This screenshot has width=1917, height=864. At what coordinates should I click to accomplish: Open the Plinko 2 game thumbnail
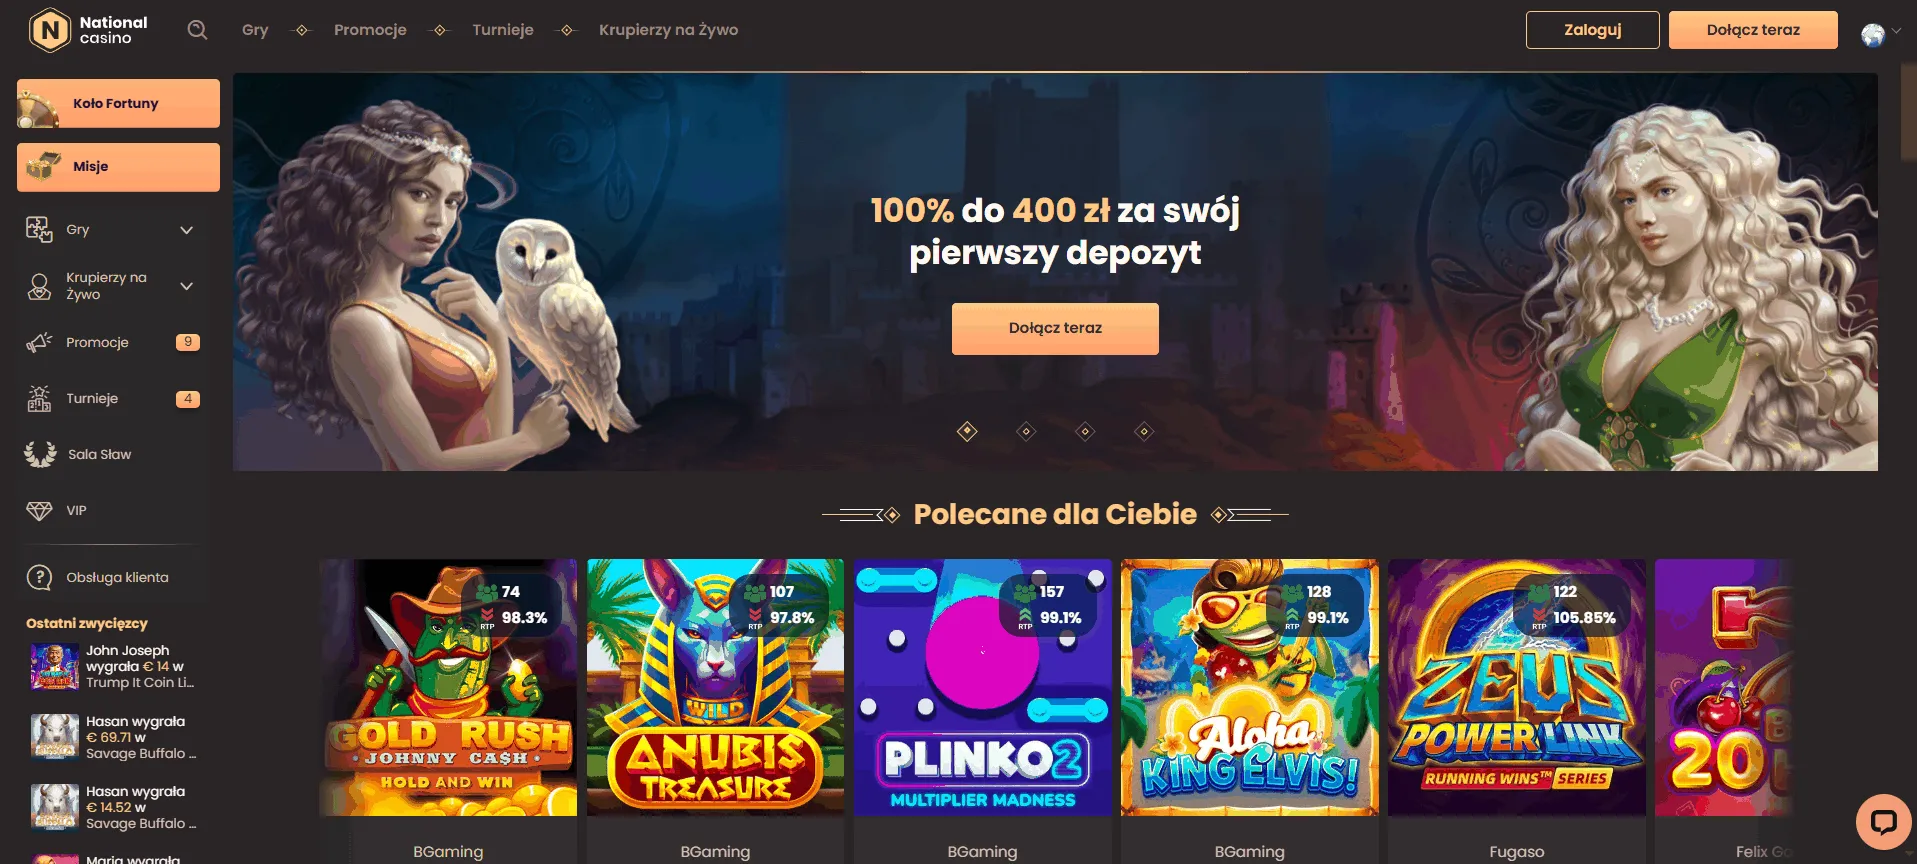click(982, 687)
